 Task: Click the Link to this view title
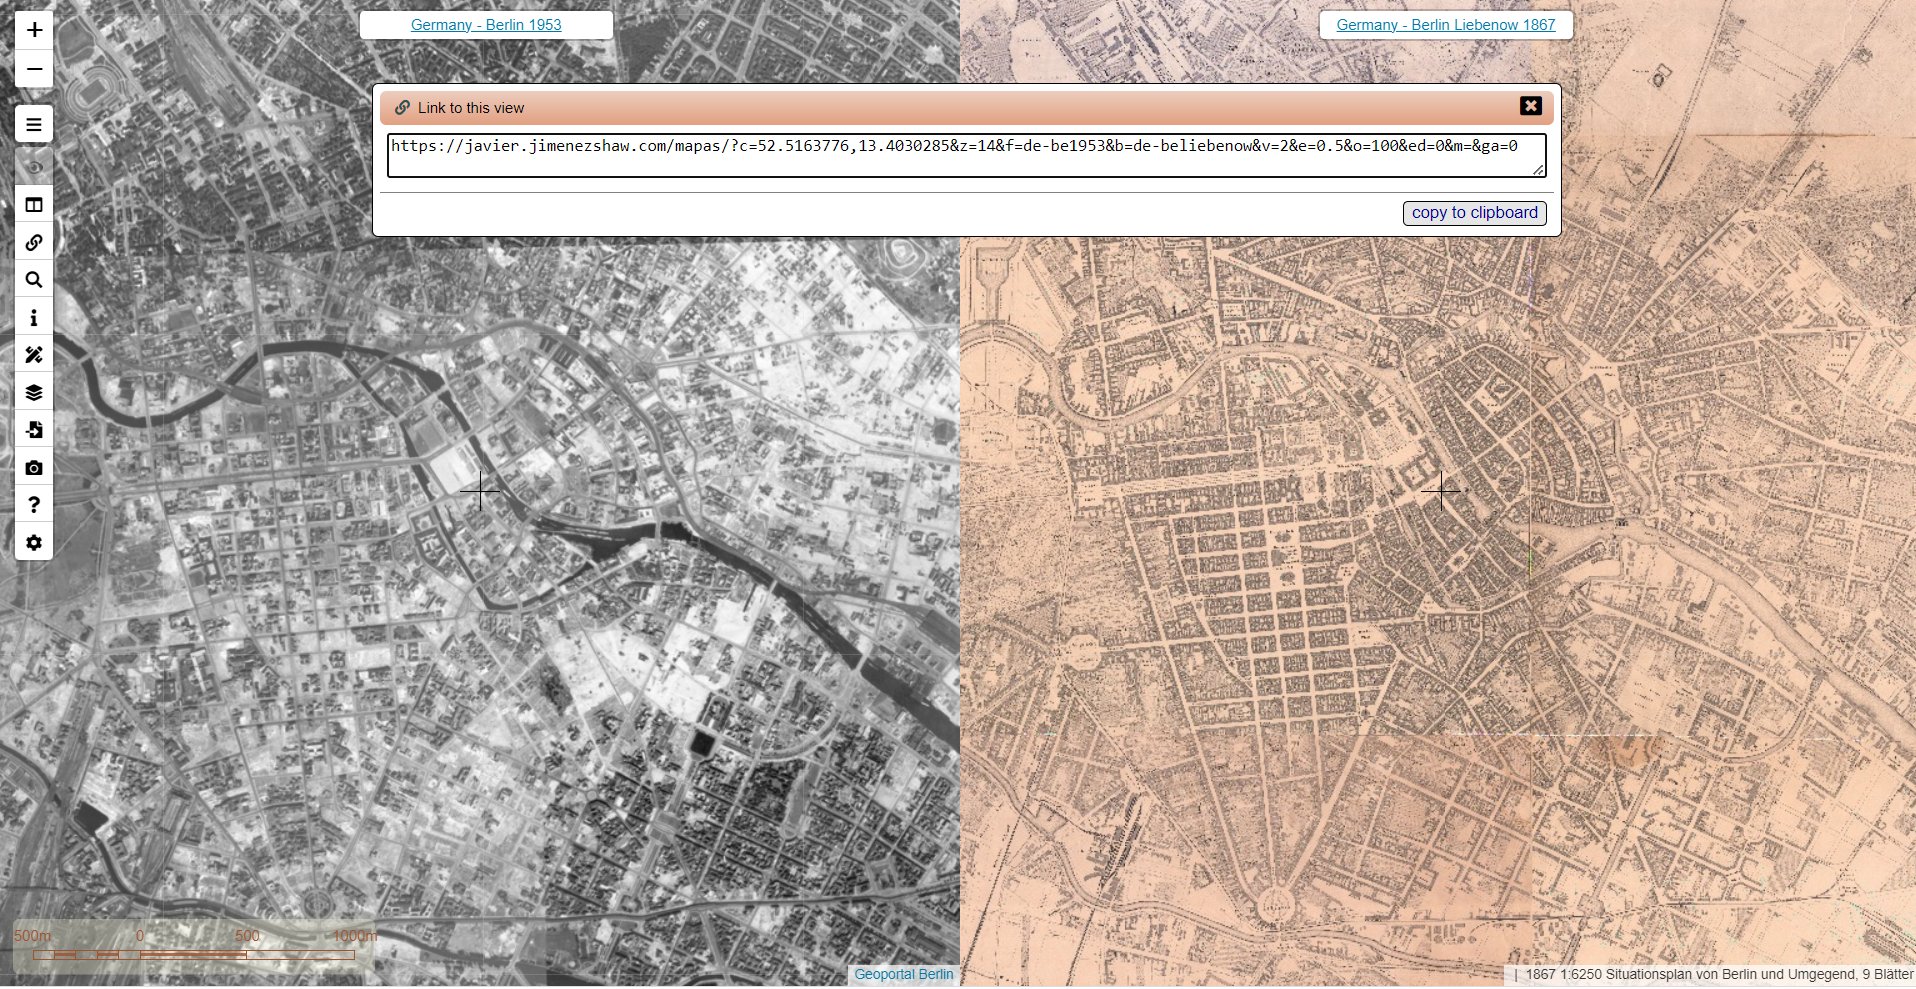pos(471,108)
